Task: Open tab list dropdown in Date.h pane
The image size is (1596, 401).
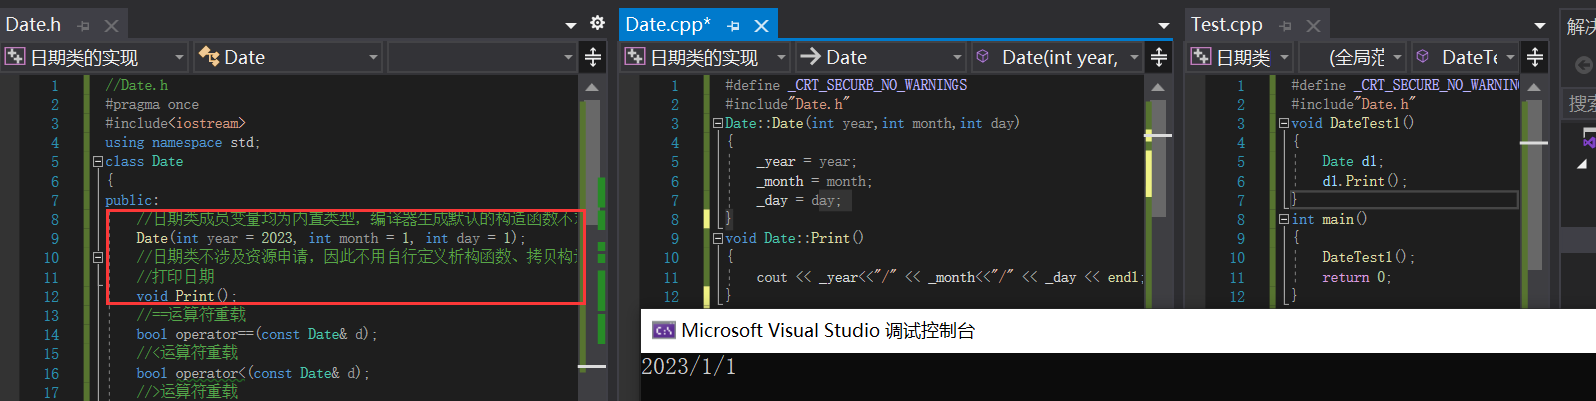Action: [571, 25]
